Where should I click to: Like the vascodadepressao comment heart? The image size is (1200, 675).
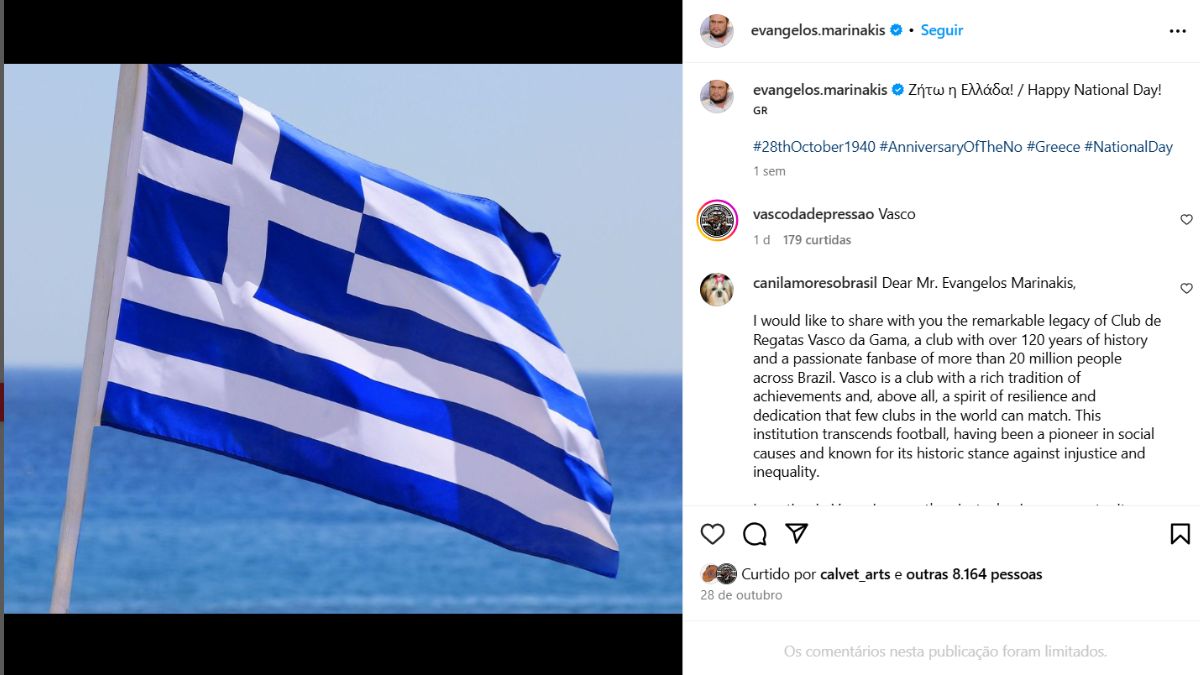1186,220
